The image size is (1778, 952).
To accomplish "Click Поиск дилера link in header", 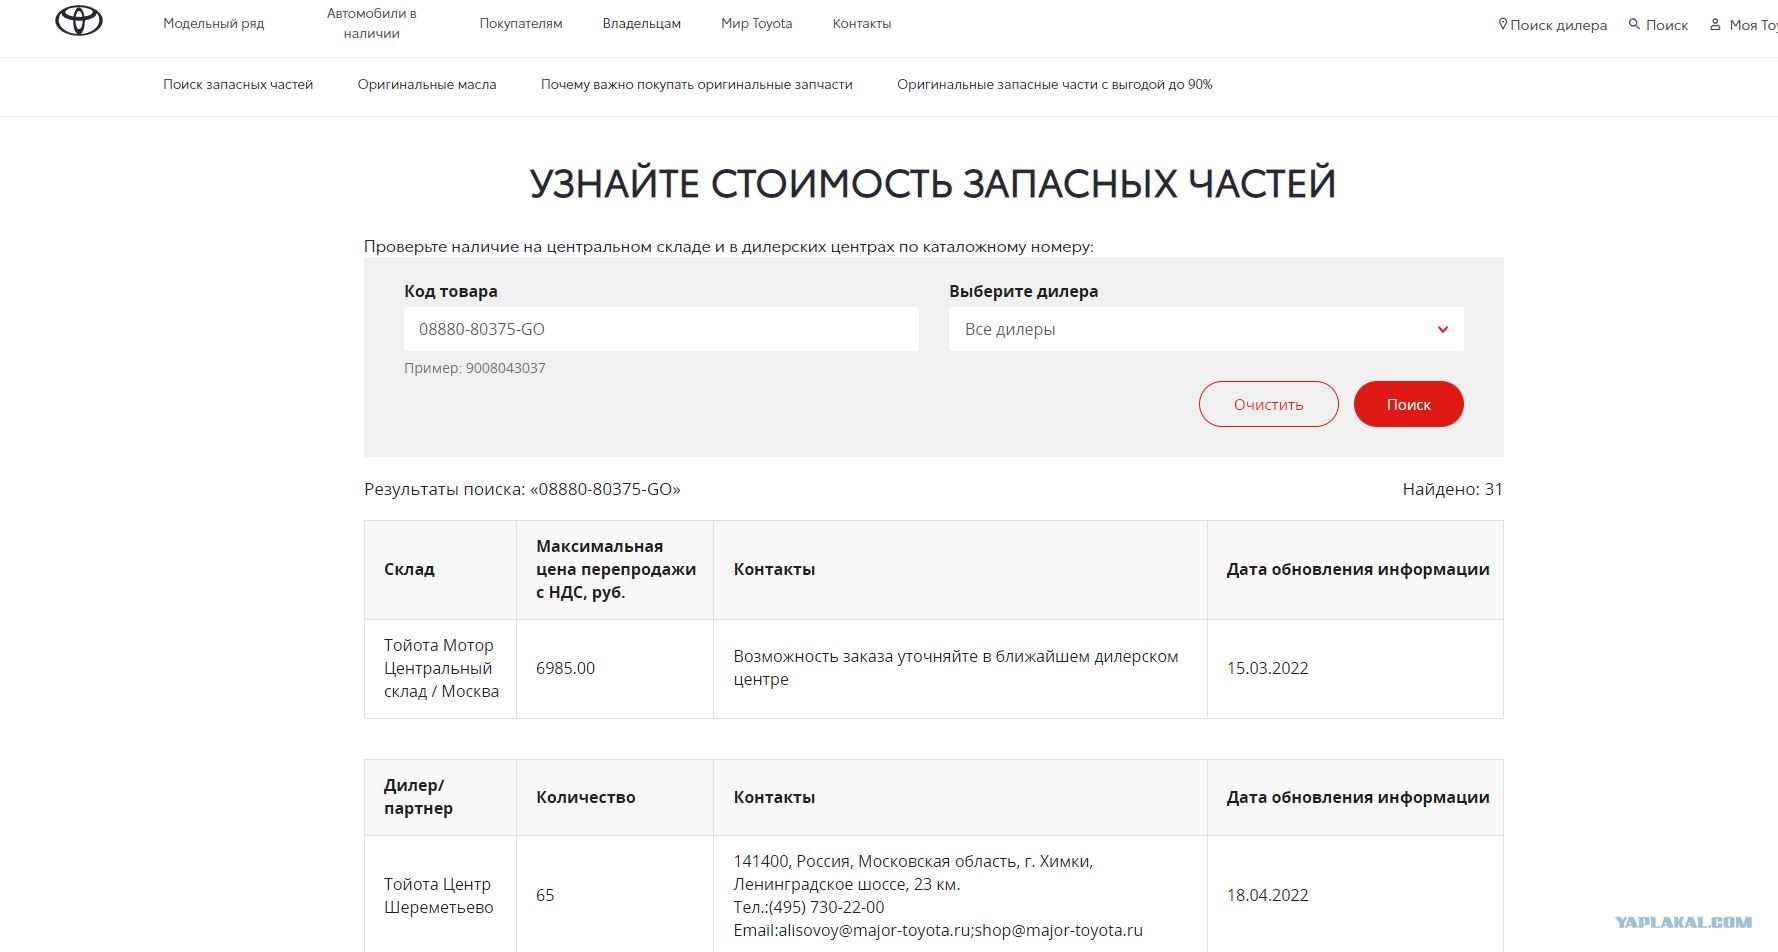I will tap(1559, 25).
